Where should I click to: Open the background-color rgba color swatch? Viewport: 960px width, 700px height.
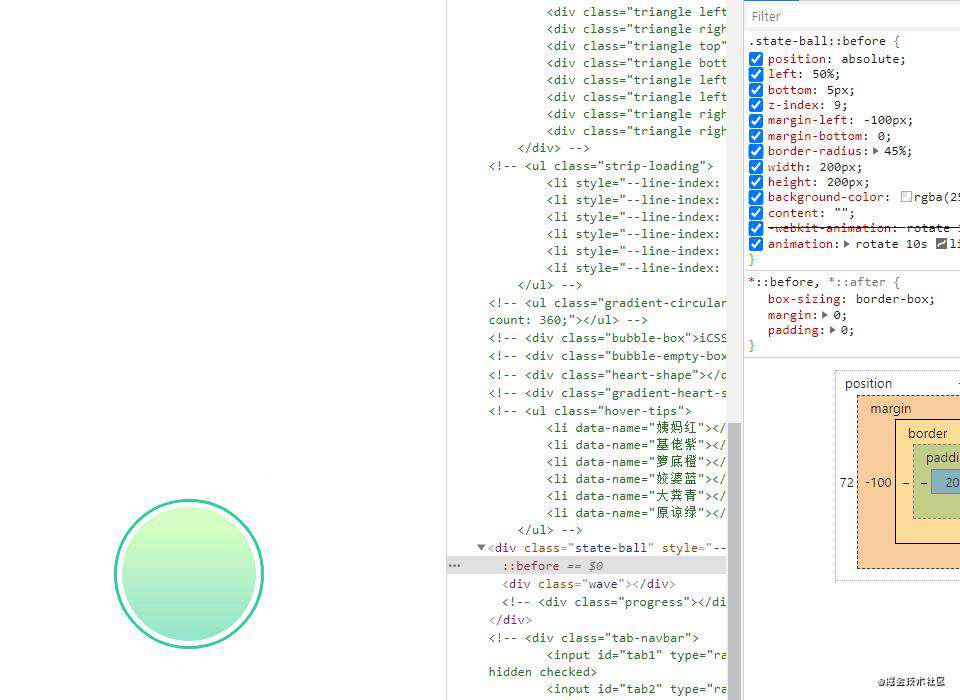(x=906, y=197)
